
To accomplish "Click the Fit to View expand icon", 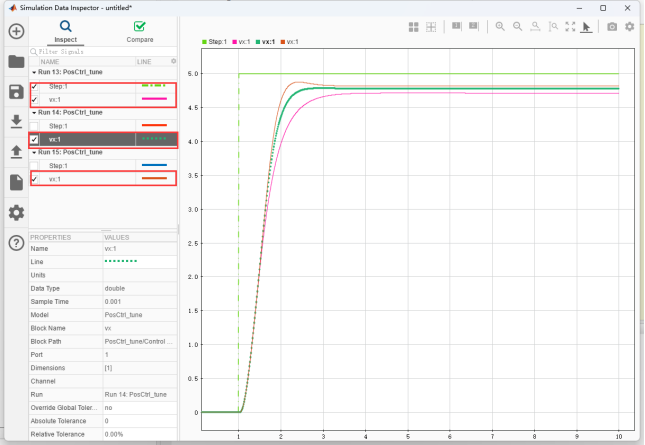I will (570, 27).
